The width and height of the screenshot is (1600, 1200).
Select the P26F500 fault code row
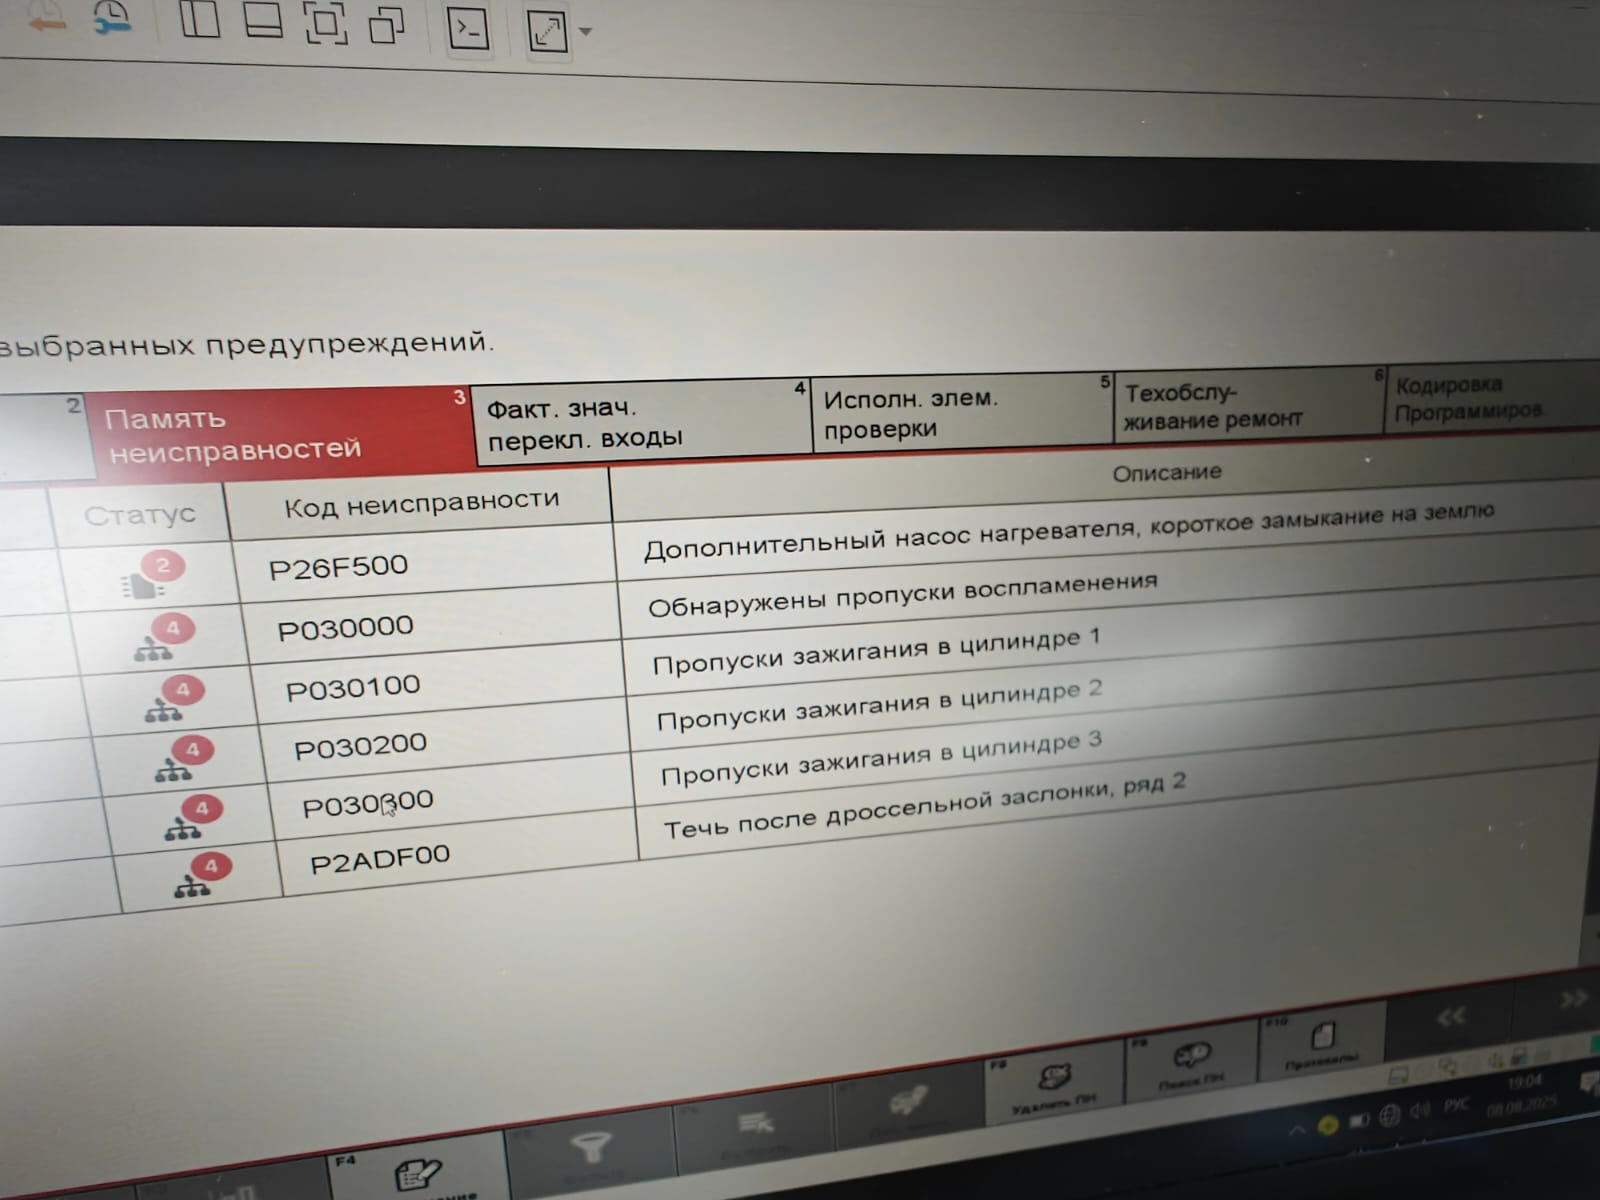click(x=338, y=567)
